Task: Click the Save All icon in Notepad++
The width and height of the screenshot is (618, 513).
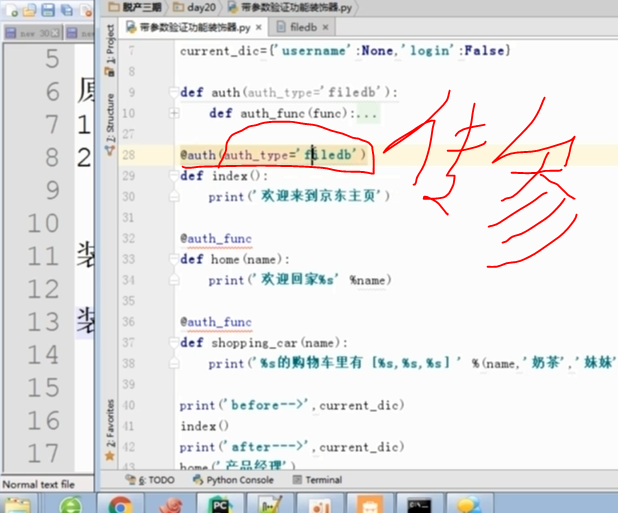Action: 67,9
